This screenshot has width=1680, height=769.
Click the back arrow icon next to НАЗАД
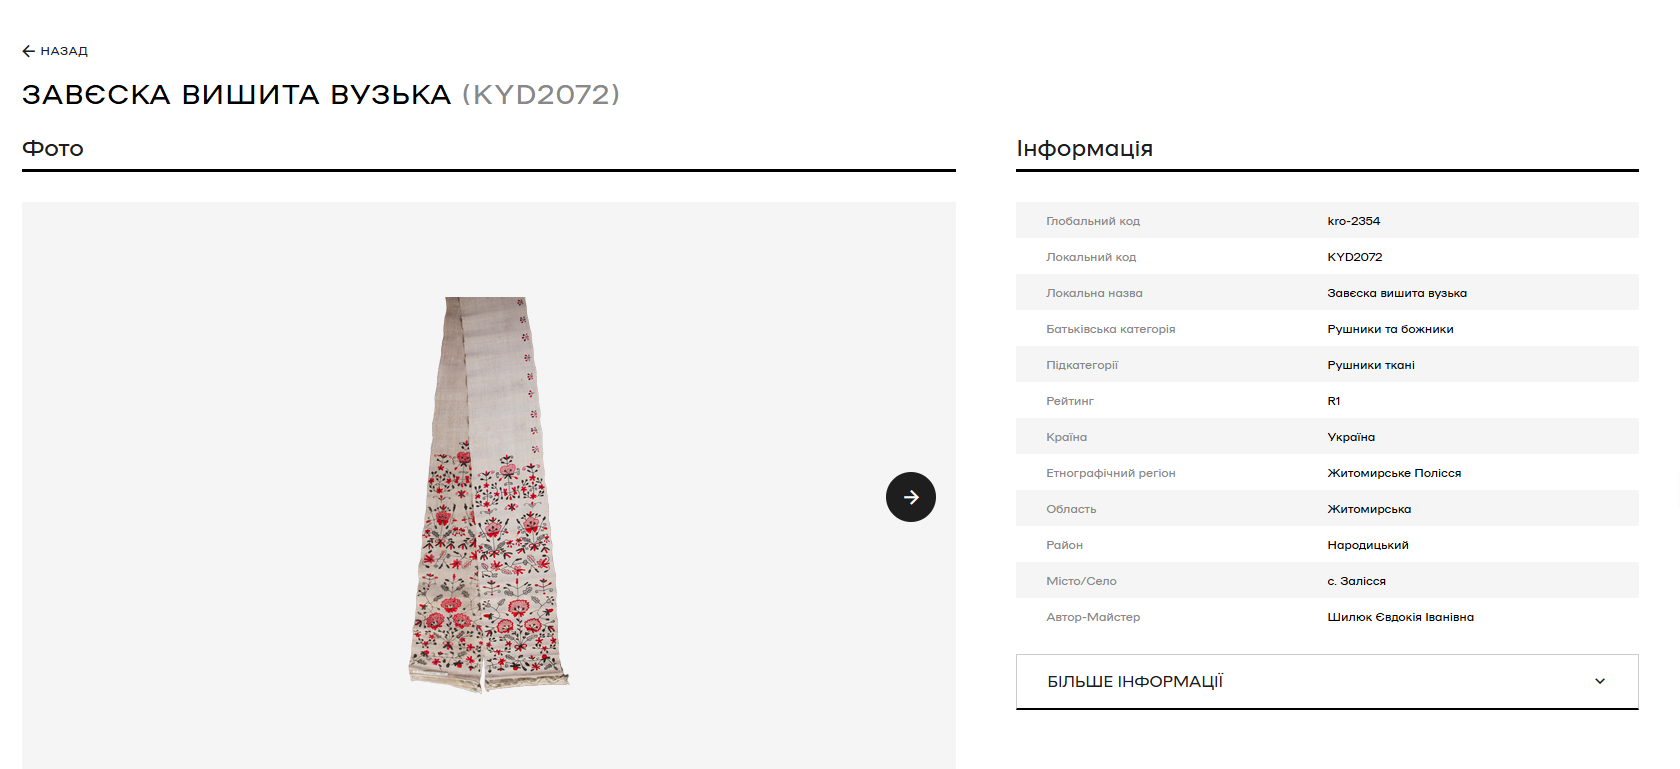pyautogui.click(x=28, y=51)
